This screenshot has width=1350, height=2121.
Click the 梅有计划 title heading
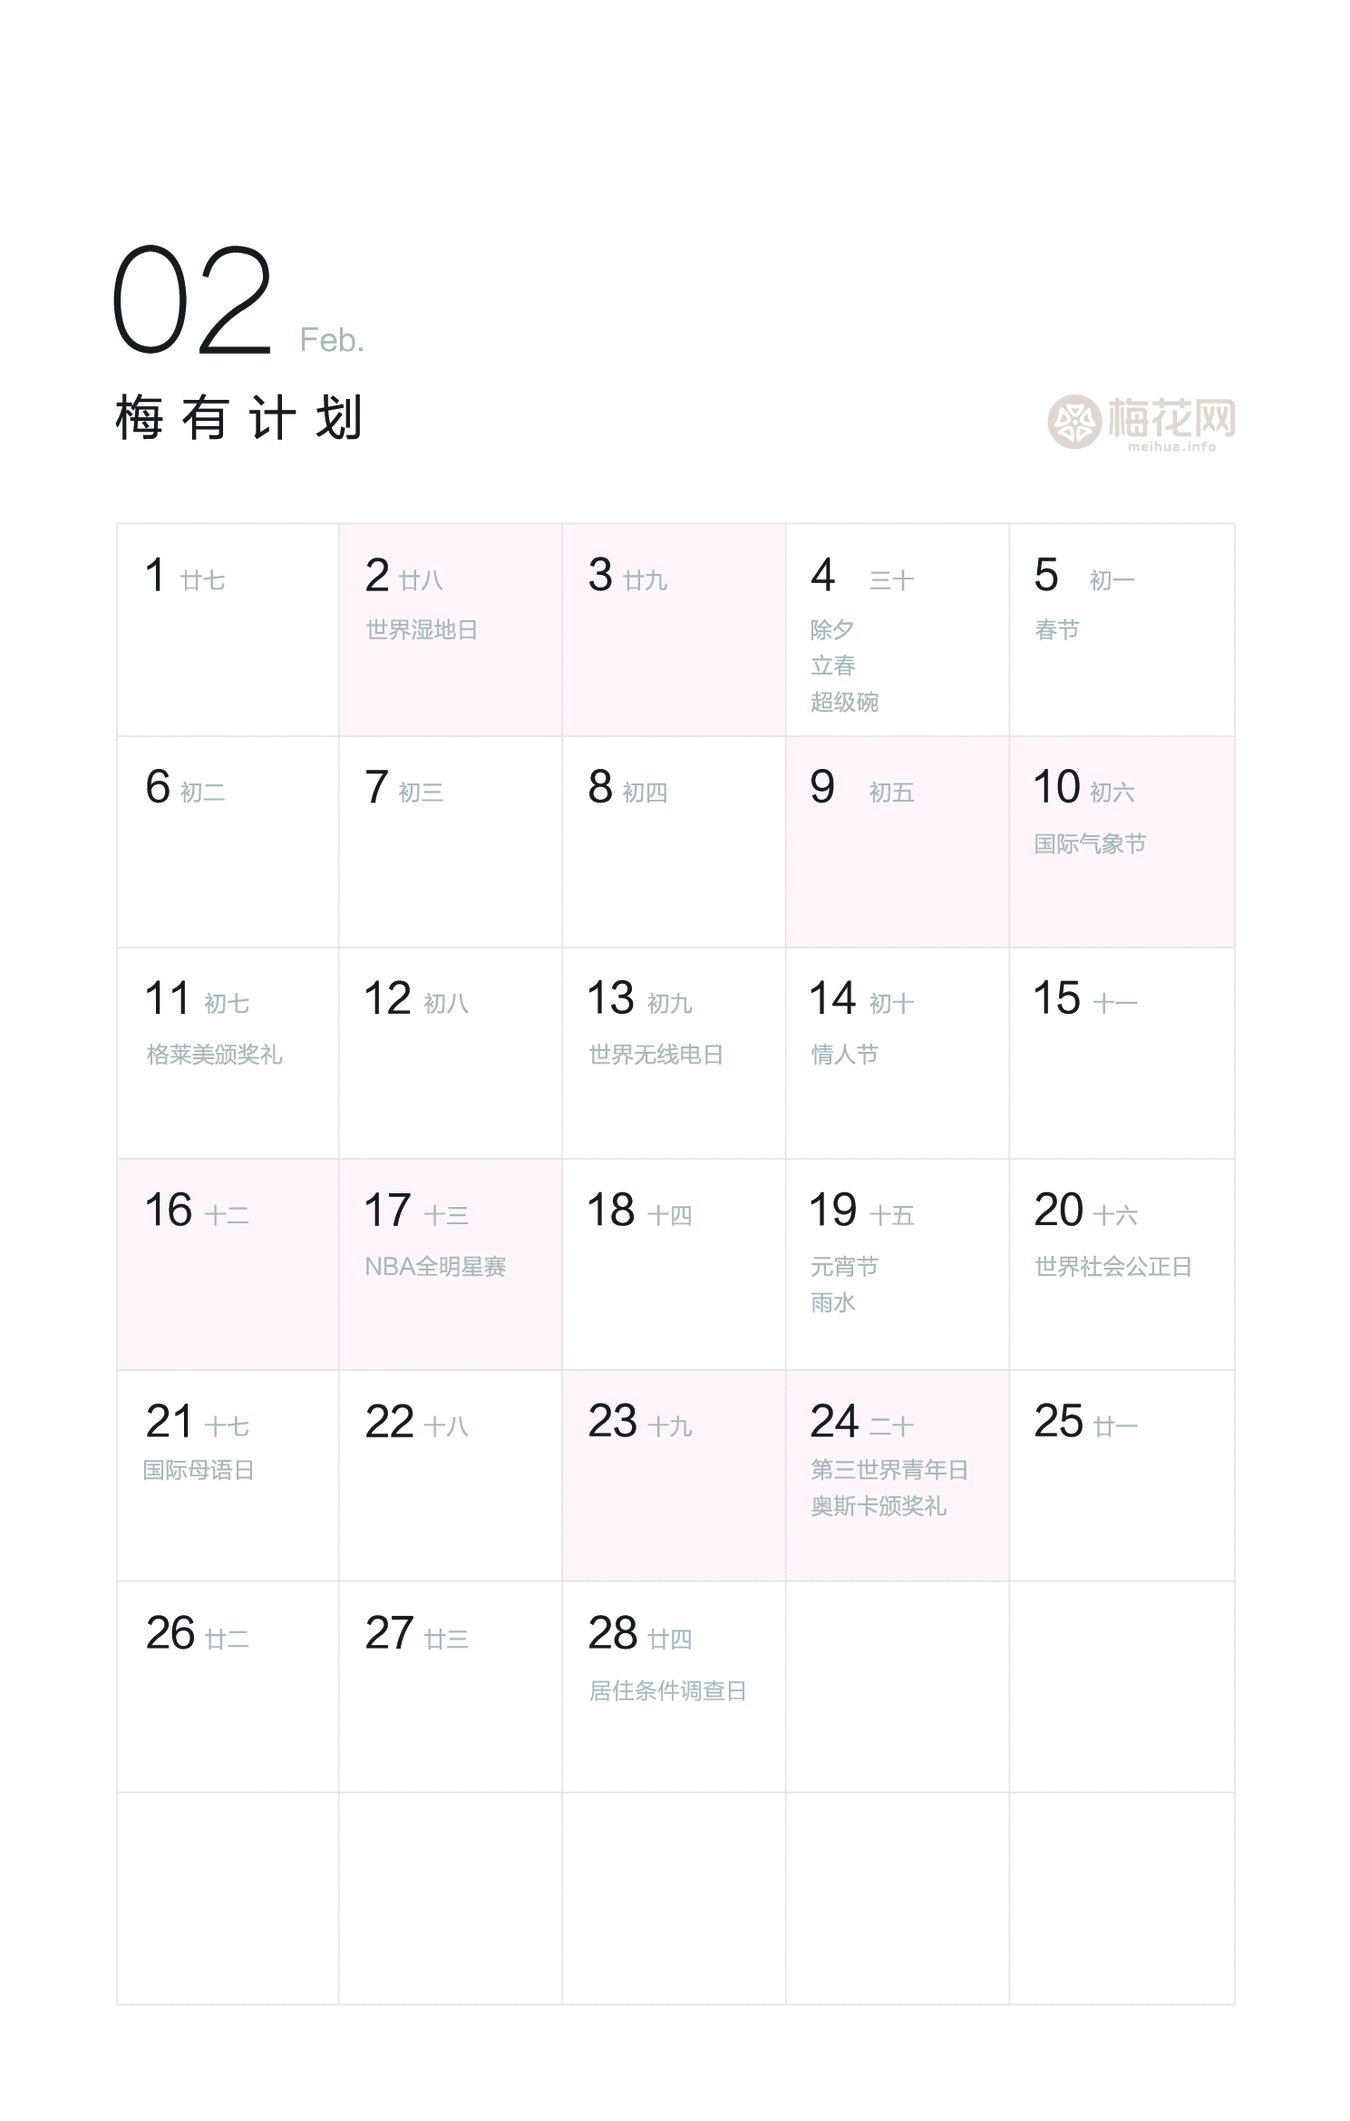click(238, 418)
